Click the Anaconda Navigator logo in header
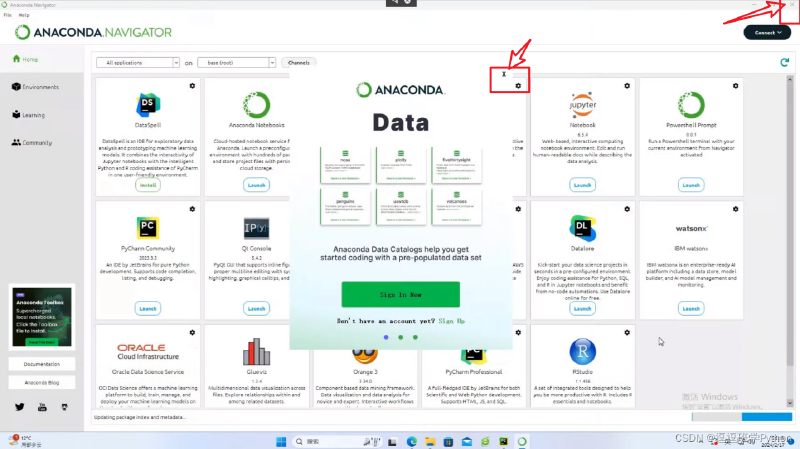Viewport: 800px width, 449px height. 93,32
